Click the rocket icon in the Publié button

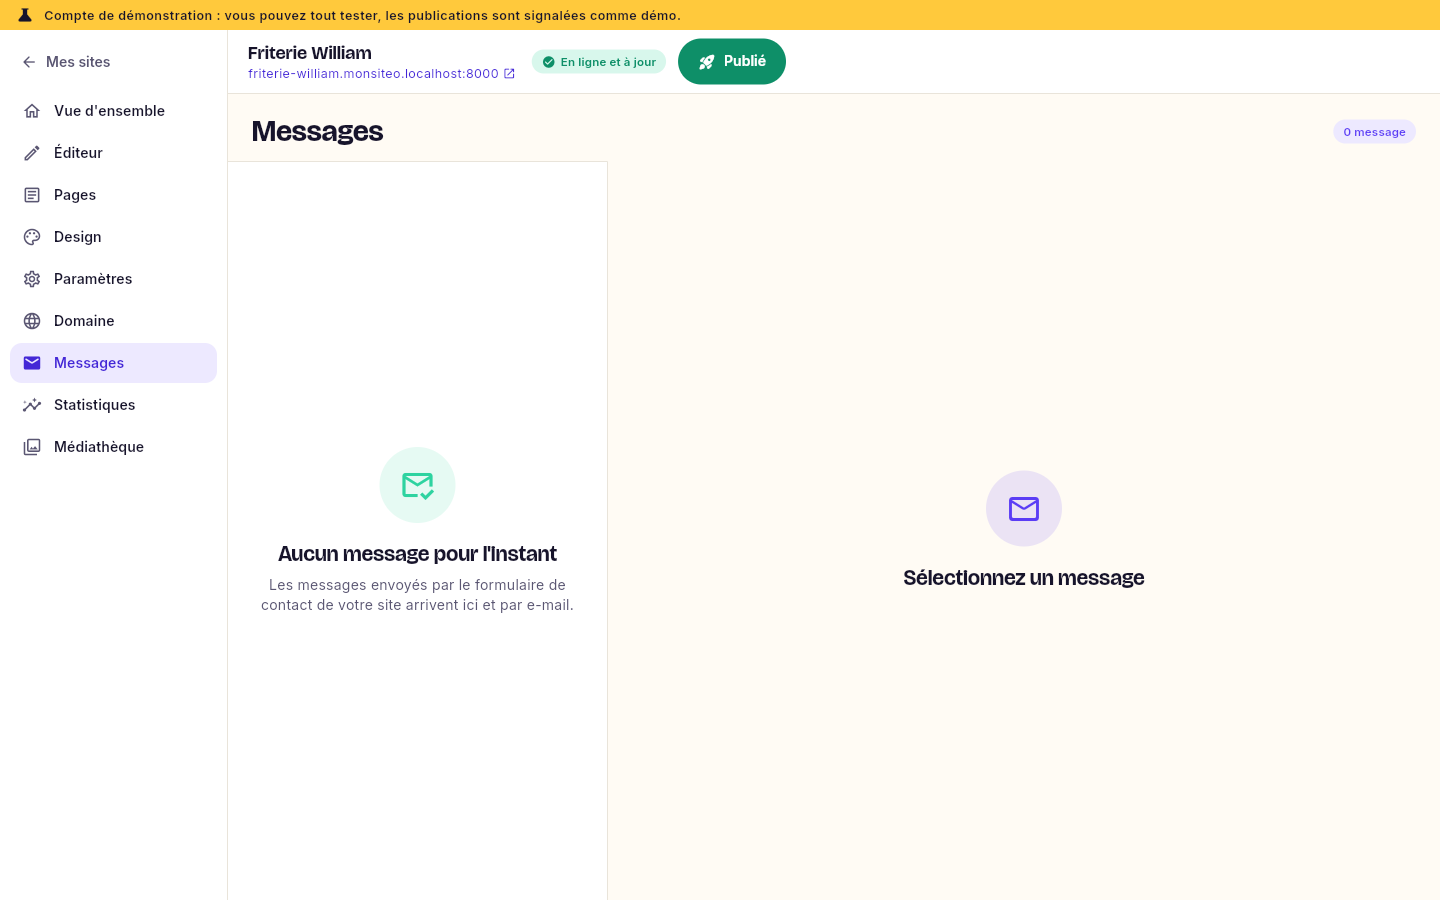tap(707, 62)
